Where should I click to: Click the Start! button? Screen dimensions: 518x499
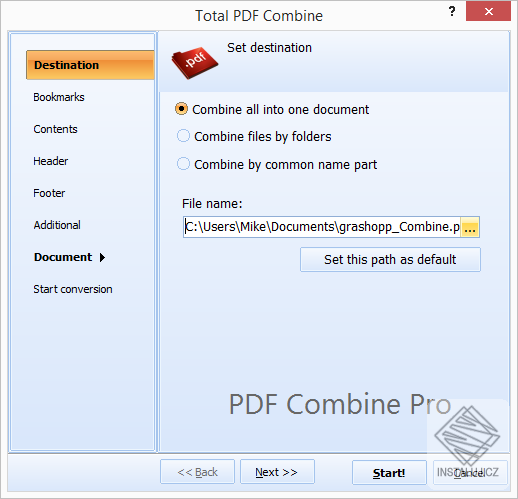[389, 473]
